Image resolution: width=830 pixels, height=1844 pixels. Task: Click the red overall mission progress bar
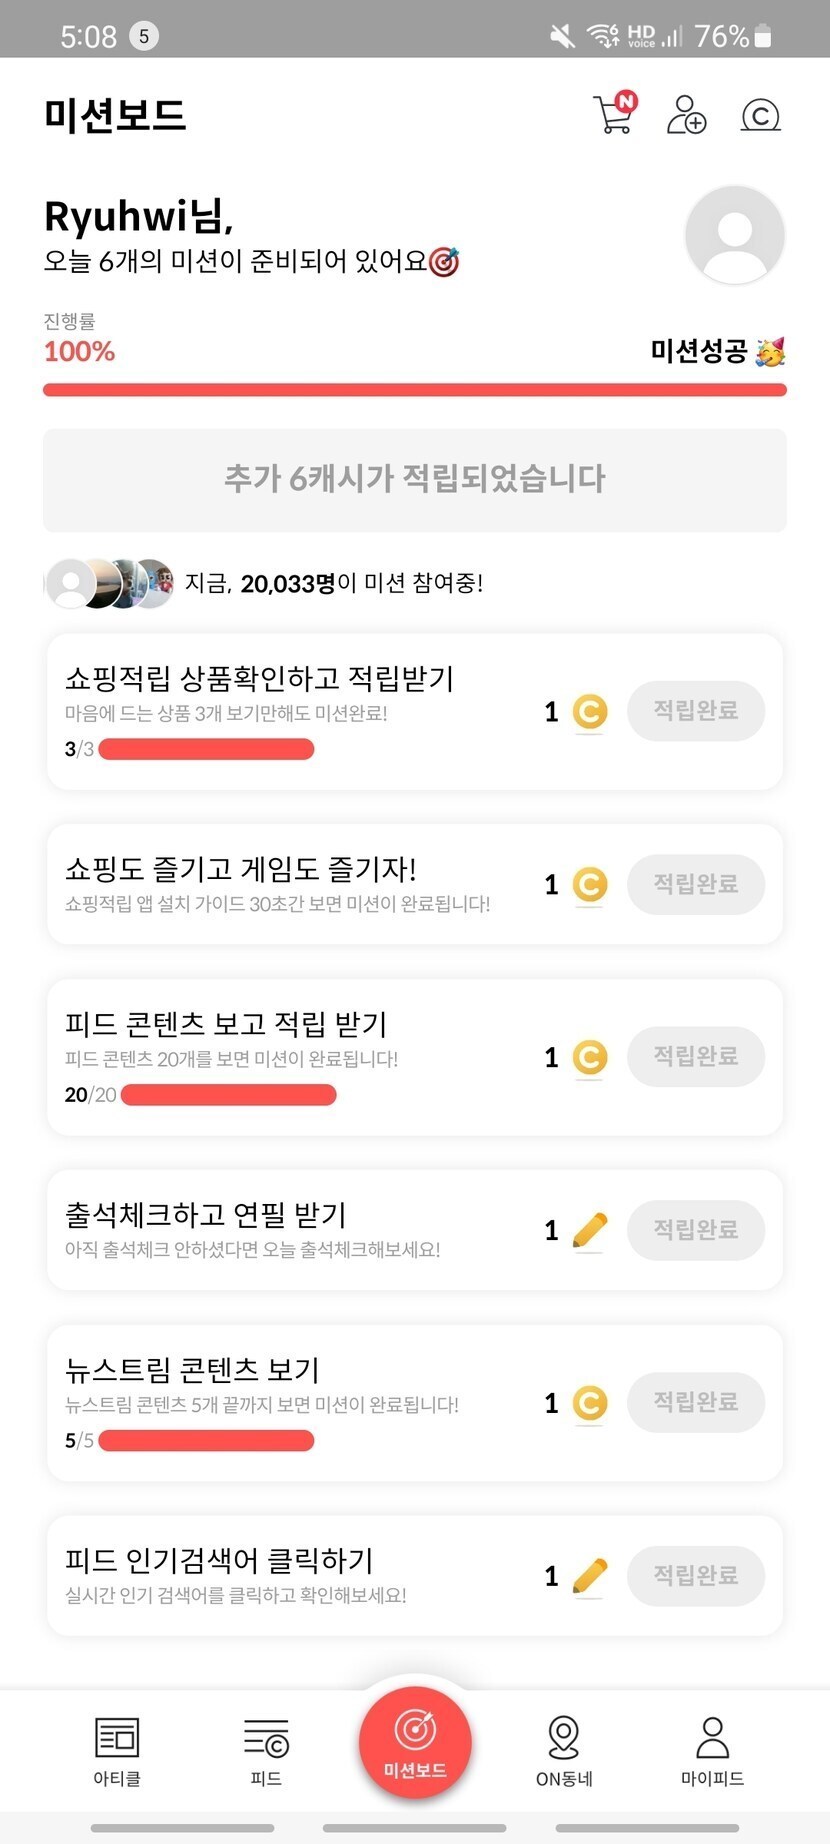point(415,390)
